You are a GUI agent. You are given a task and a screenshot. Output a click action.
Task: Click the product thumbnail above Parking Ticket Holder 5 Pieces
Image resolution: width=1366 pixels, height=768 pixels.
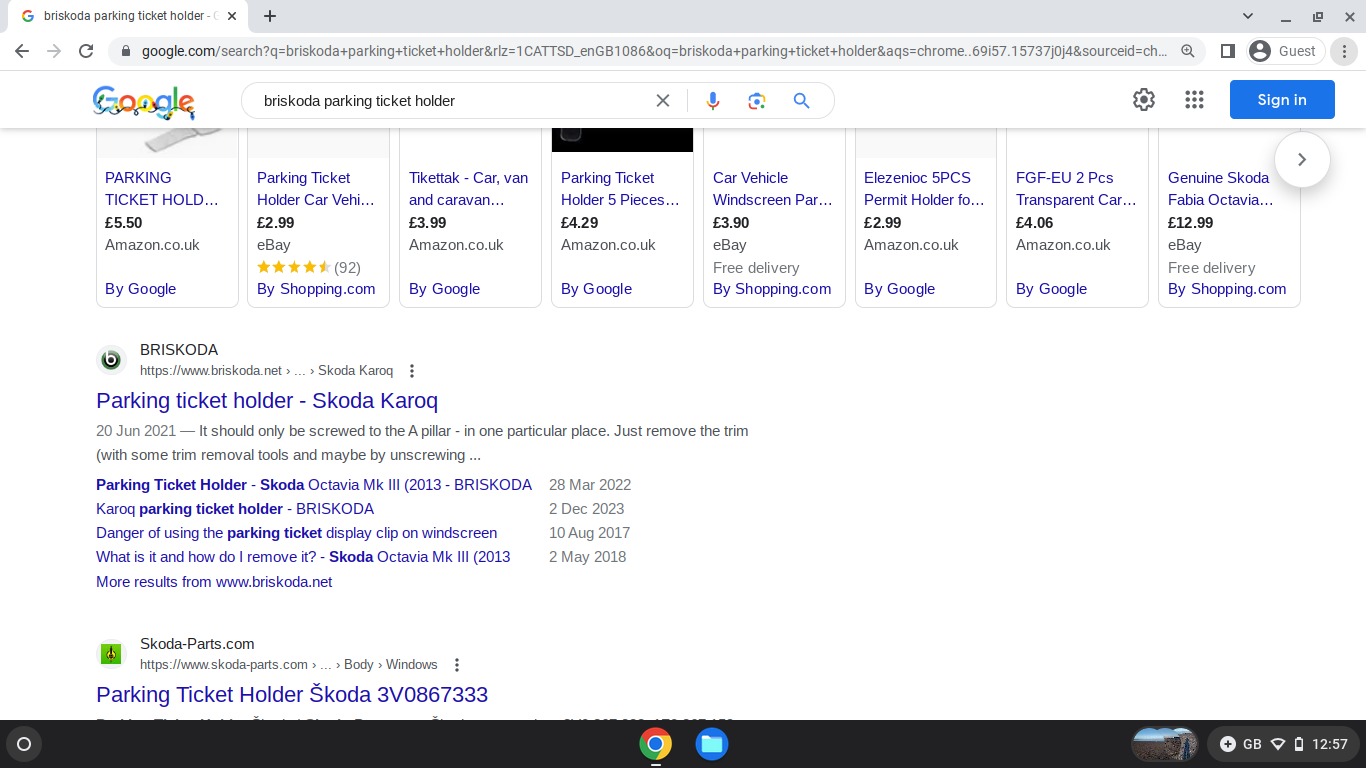(x=622, y=140)
